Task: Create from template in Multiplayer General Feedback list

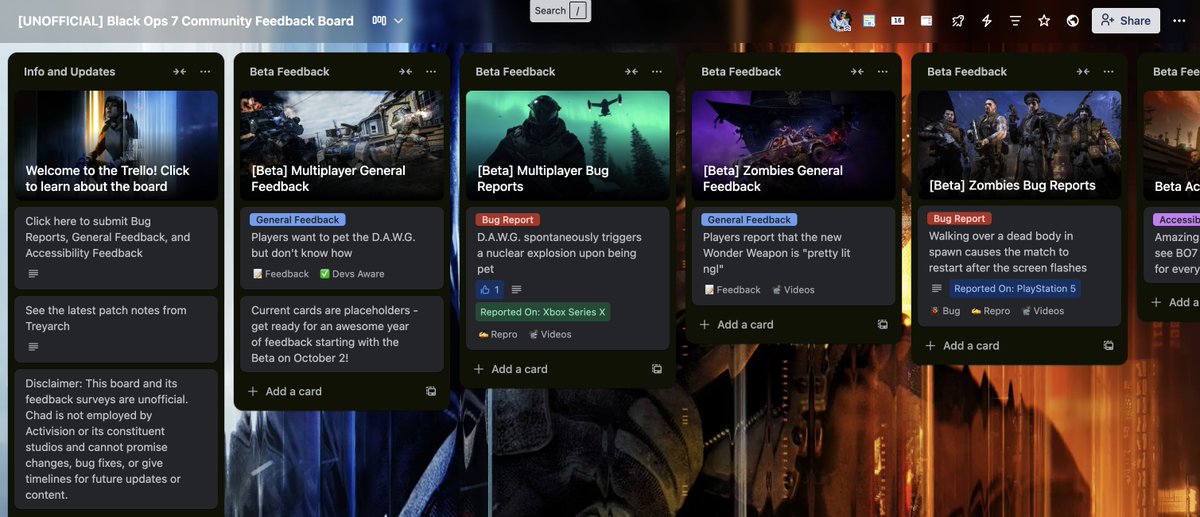Action: [x=431, y=392]
